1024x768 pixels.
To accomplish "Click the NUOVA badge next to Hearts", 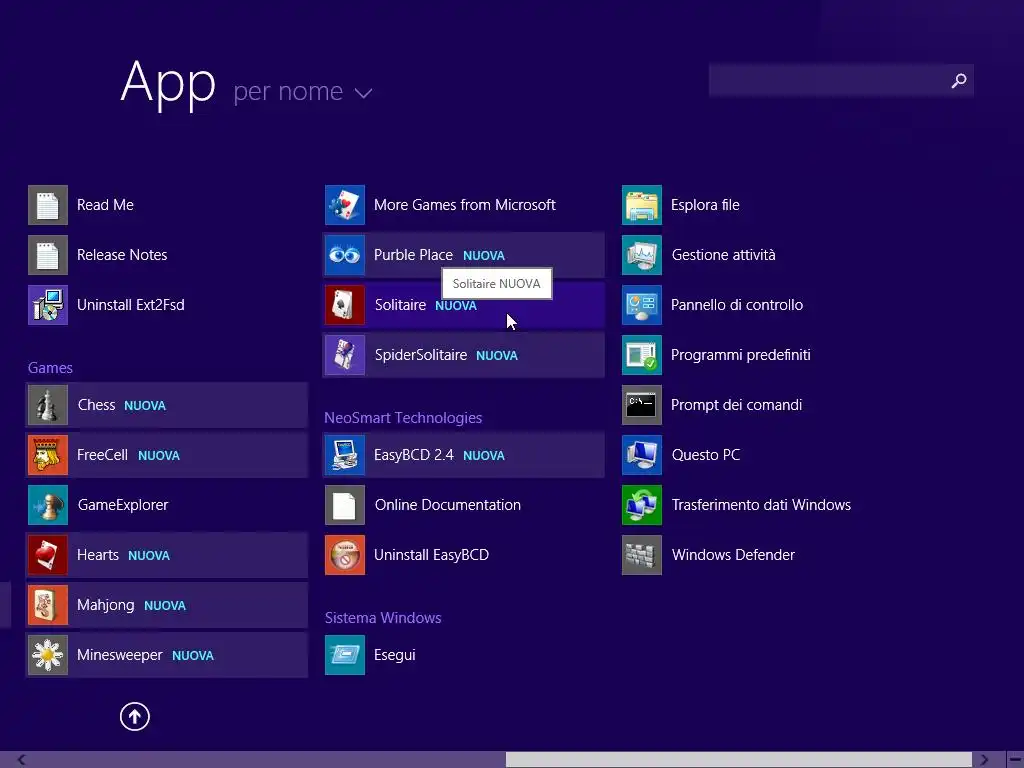I will click(x=149, y=556).
